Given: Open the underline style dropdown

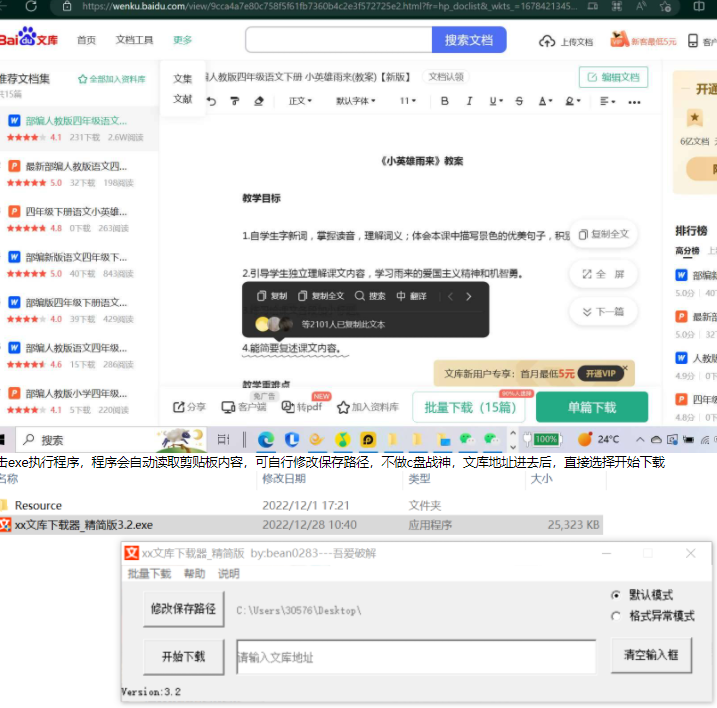Looking at the screenshot, I should click(496, 101).
